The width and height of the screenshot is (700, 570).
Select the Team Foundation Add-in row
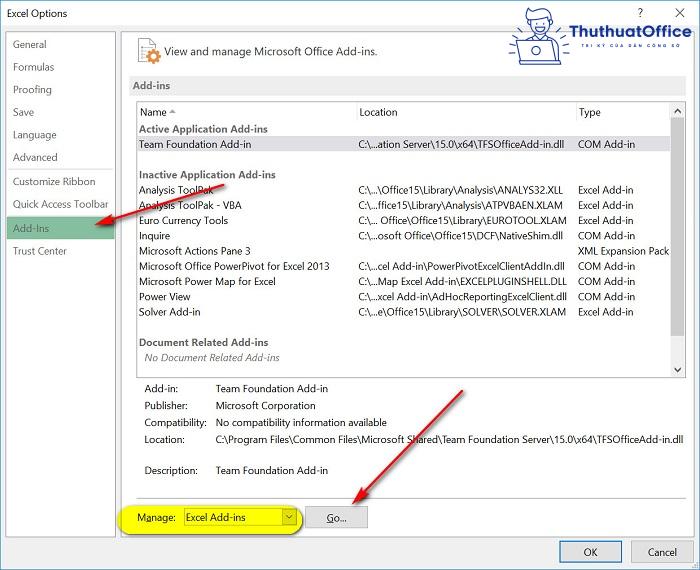tap(404, 144)
